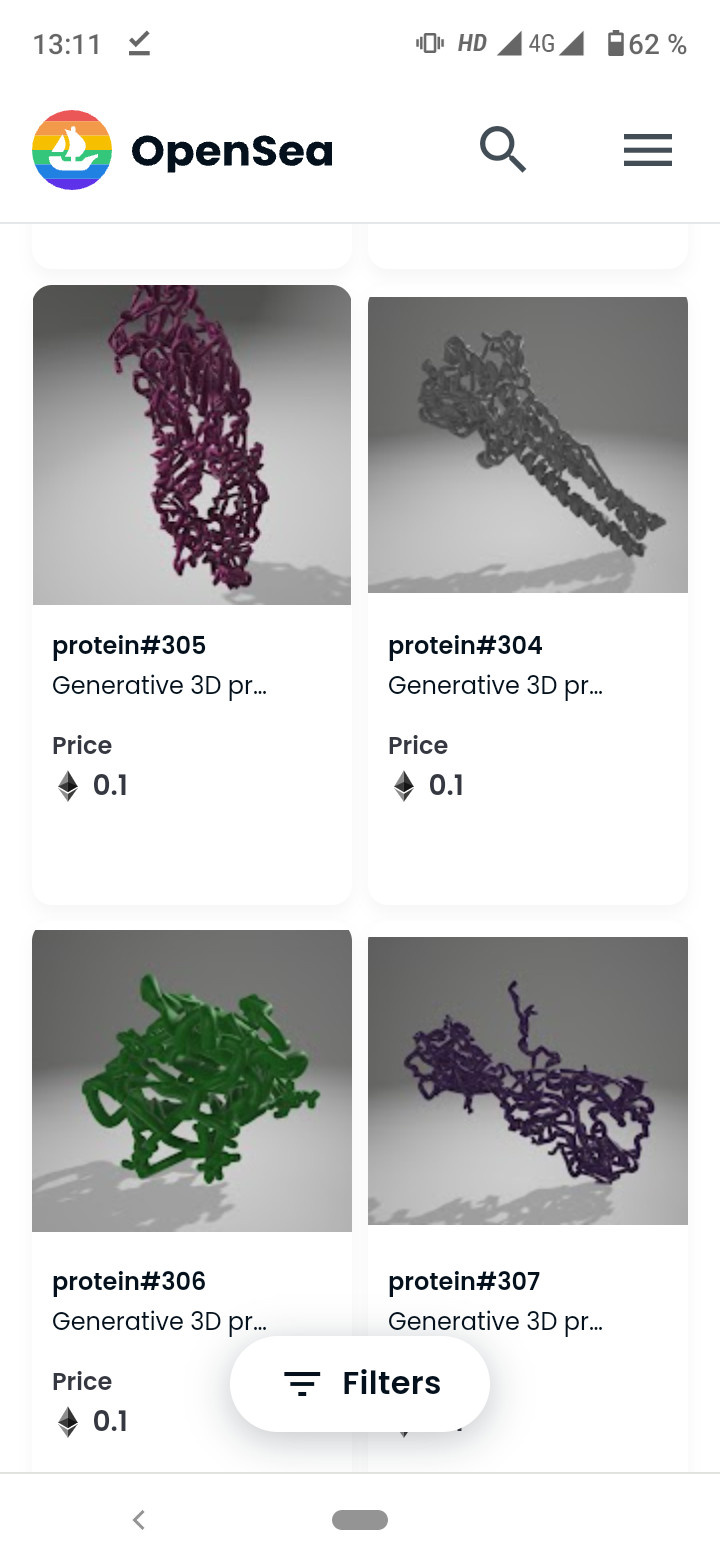This screenshot has width=720, height=1560.
Task: Click the 0.1 price text of protein#305
Action: [x=113, y=786]
